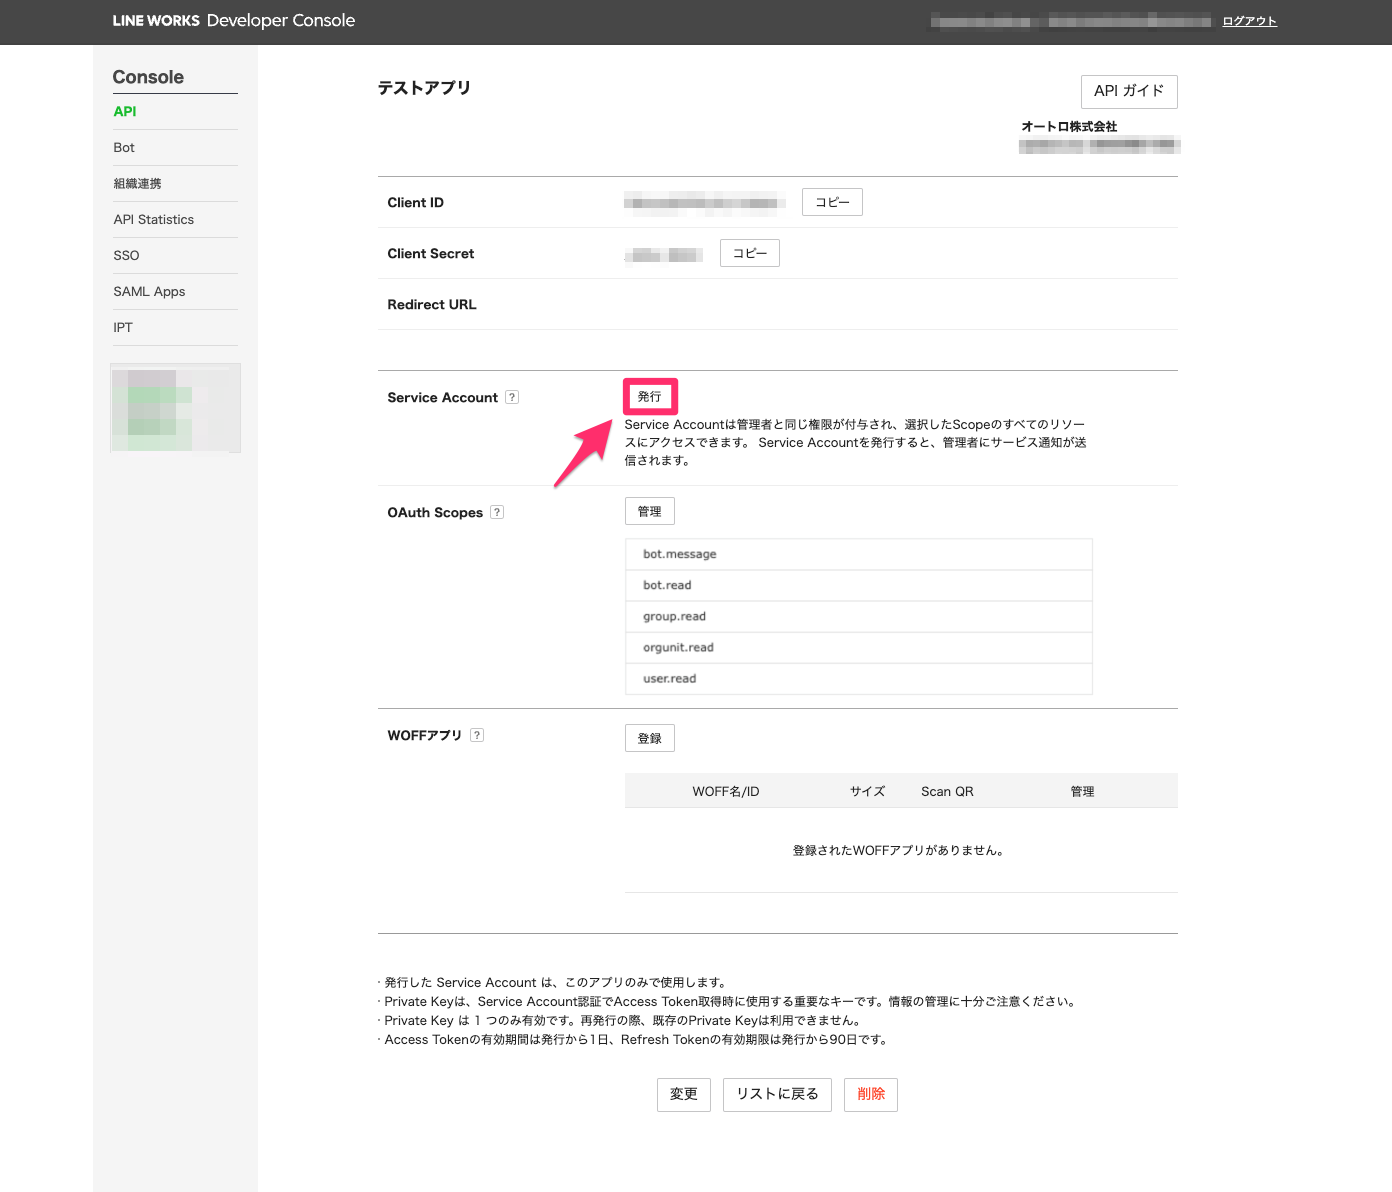Click the LINE WORKS Developer Console logo
This screenshot has width=1392, height=1192.
(x=233, y=21)
